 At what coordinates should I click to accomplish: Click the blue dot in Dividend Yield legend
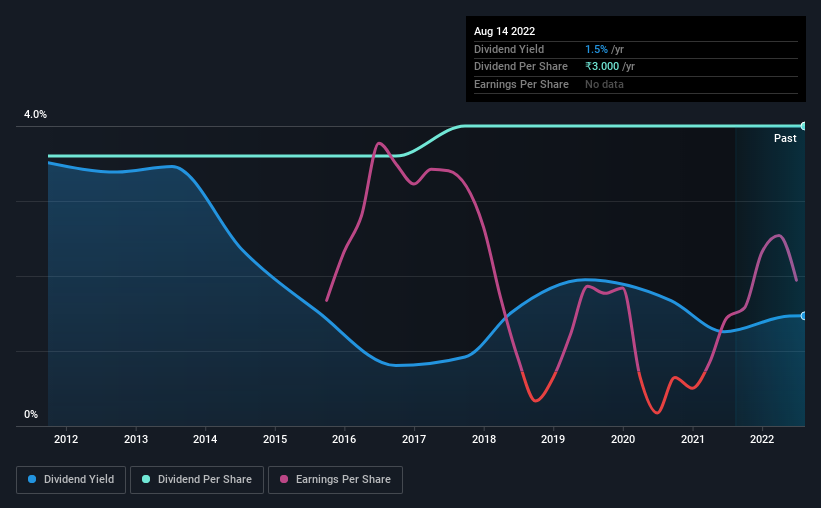tap(33, 480)
